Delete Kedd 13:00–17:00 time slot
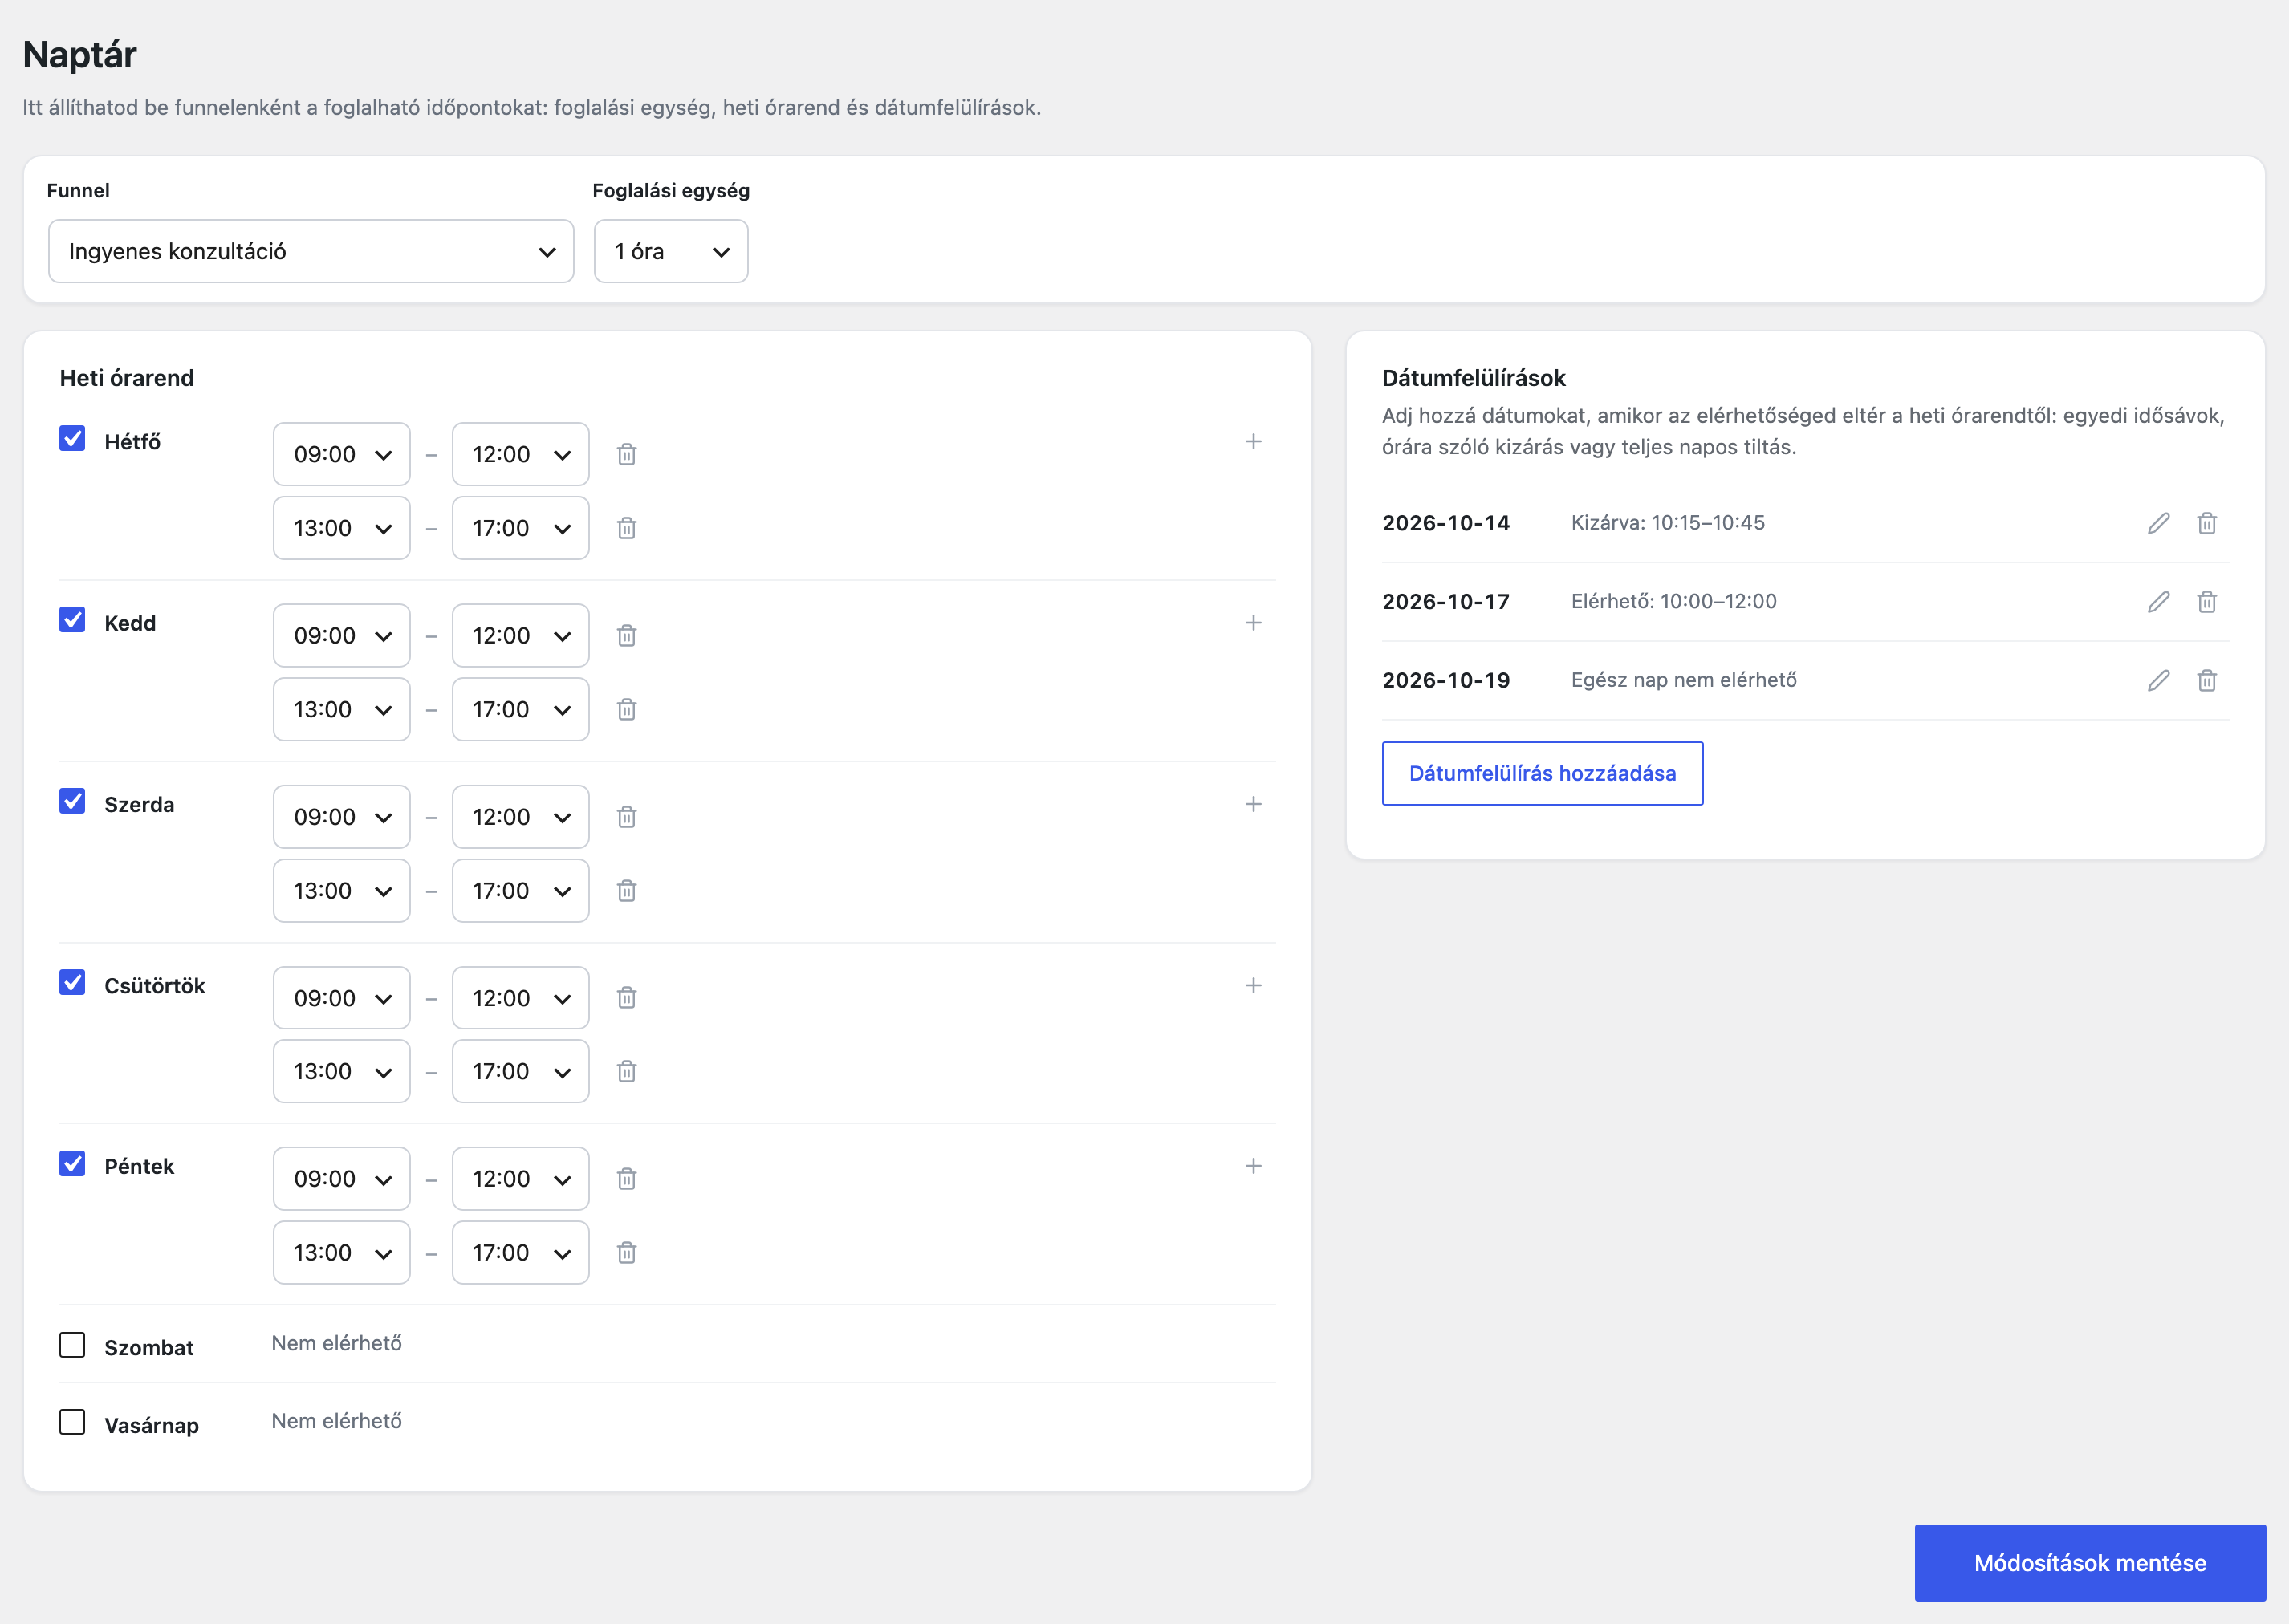The height and width of the screenshot is (1624, 2289). tap(626, 709)
